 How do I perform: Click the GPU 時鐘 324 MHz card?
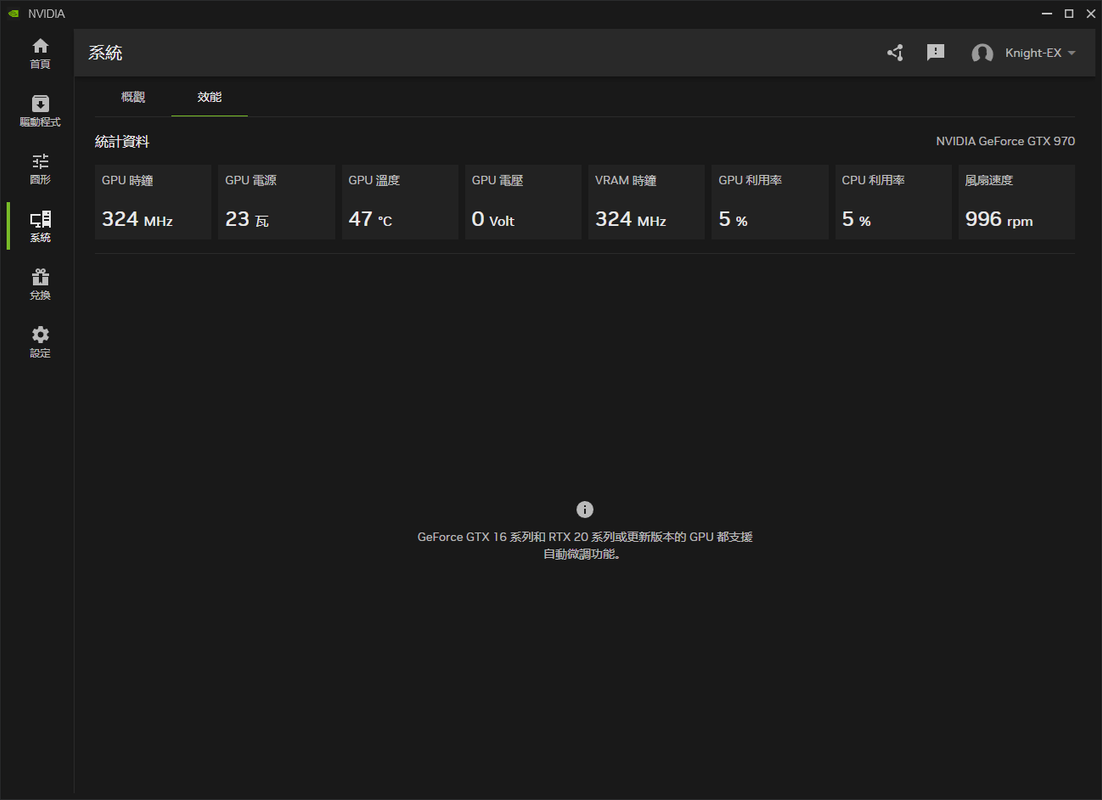pyautogui.click(x=153, y=202)
